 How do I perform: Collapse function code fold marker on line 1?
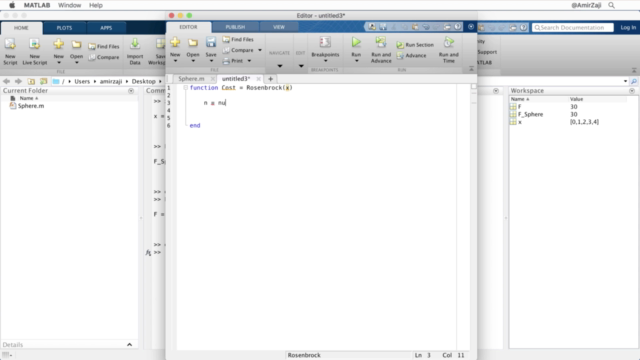tap(185, 88)
